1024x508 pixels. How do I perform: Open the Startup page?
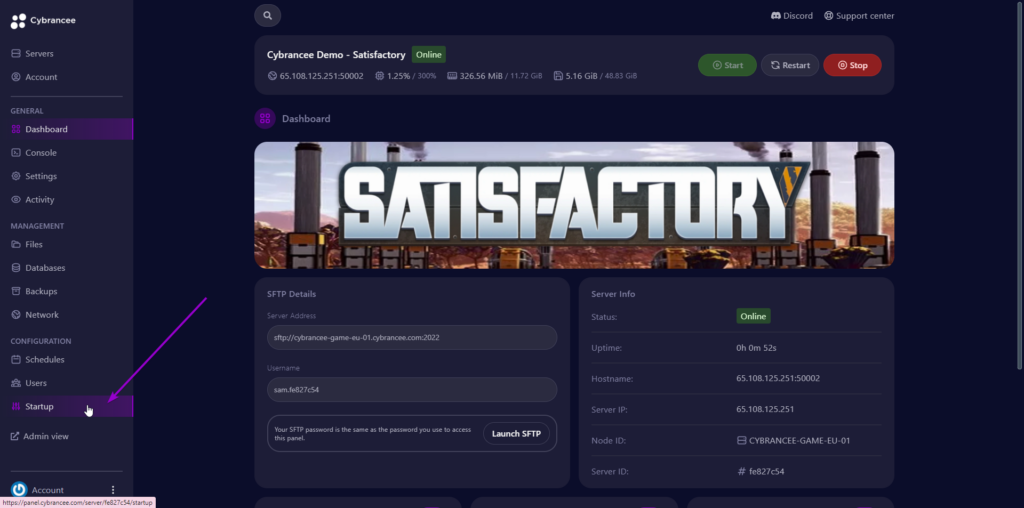(67, 407)
